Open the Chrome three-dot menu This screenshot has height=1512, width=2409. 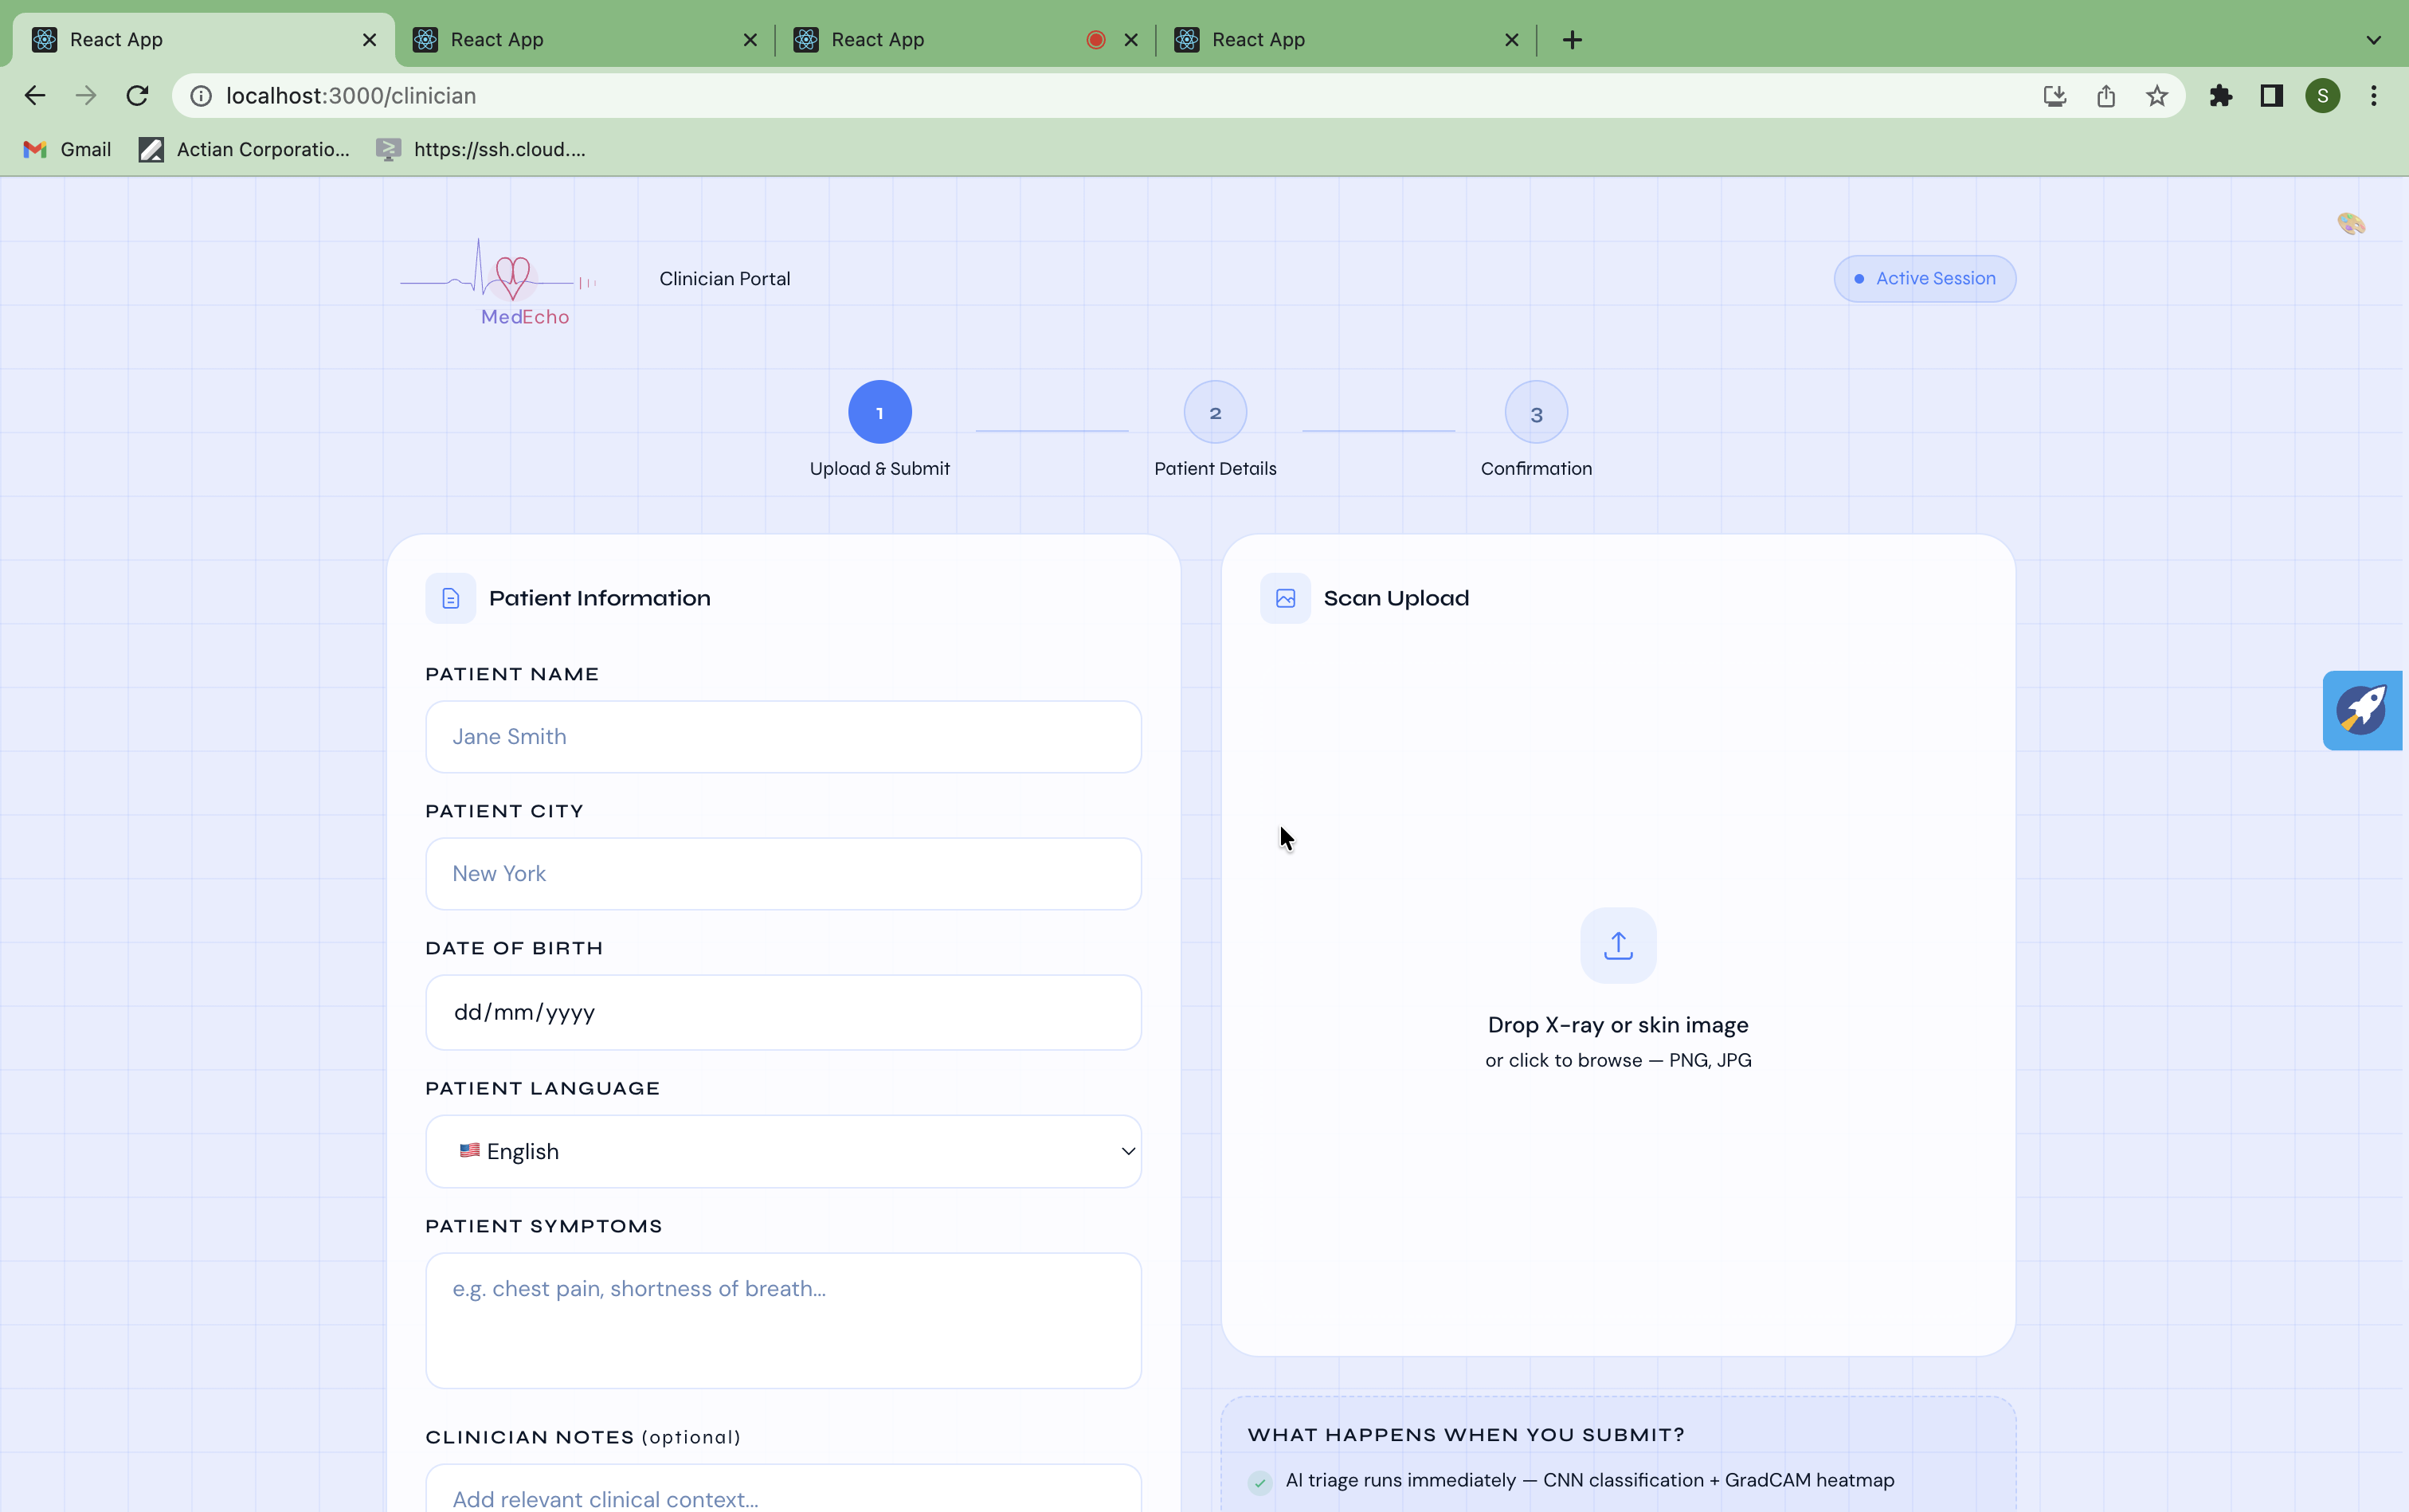point(2373,96)
